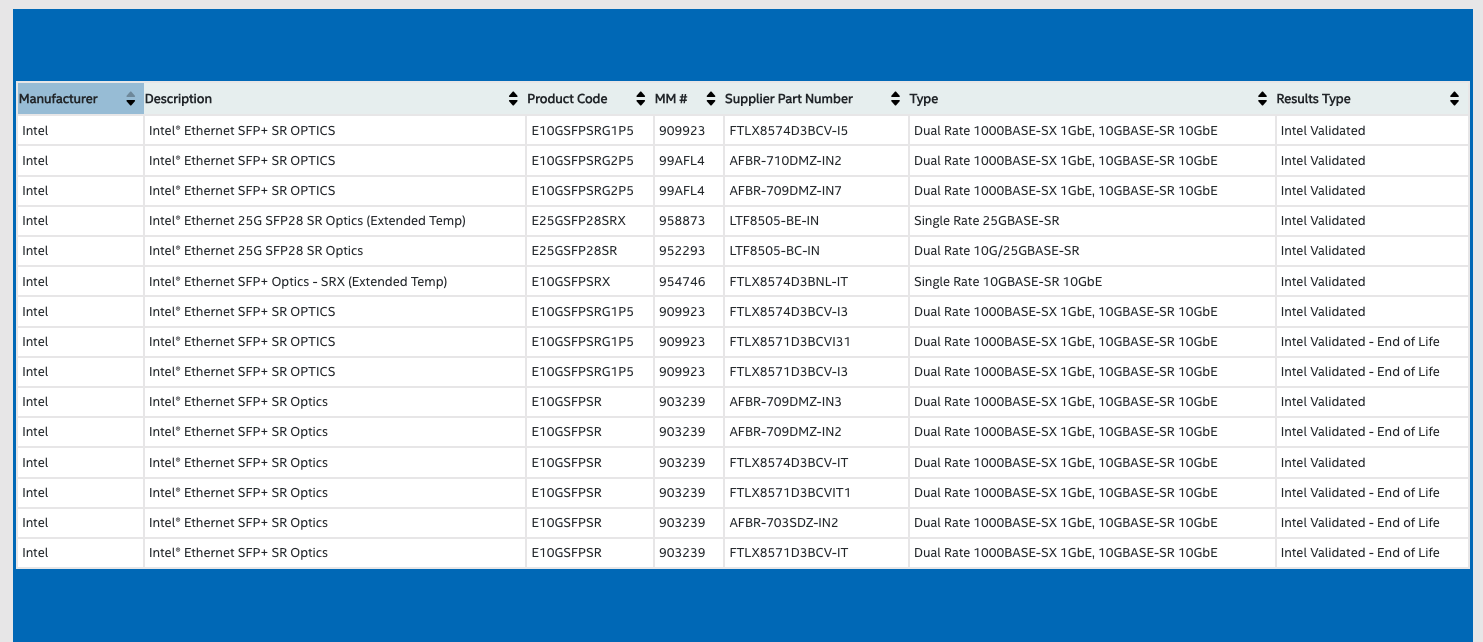Screen dimensions: 1483x642
Task: Click product code E25GSFP28SR
Action: (x=574, y=250)
